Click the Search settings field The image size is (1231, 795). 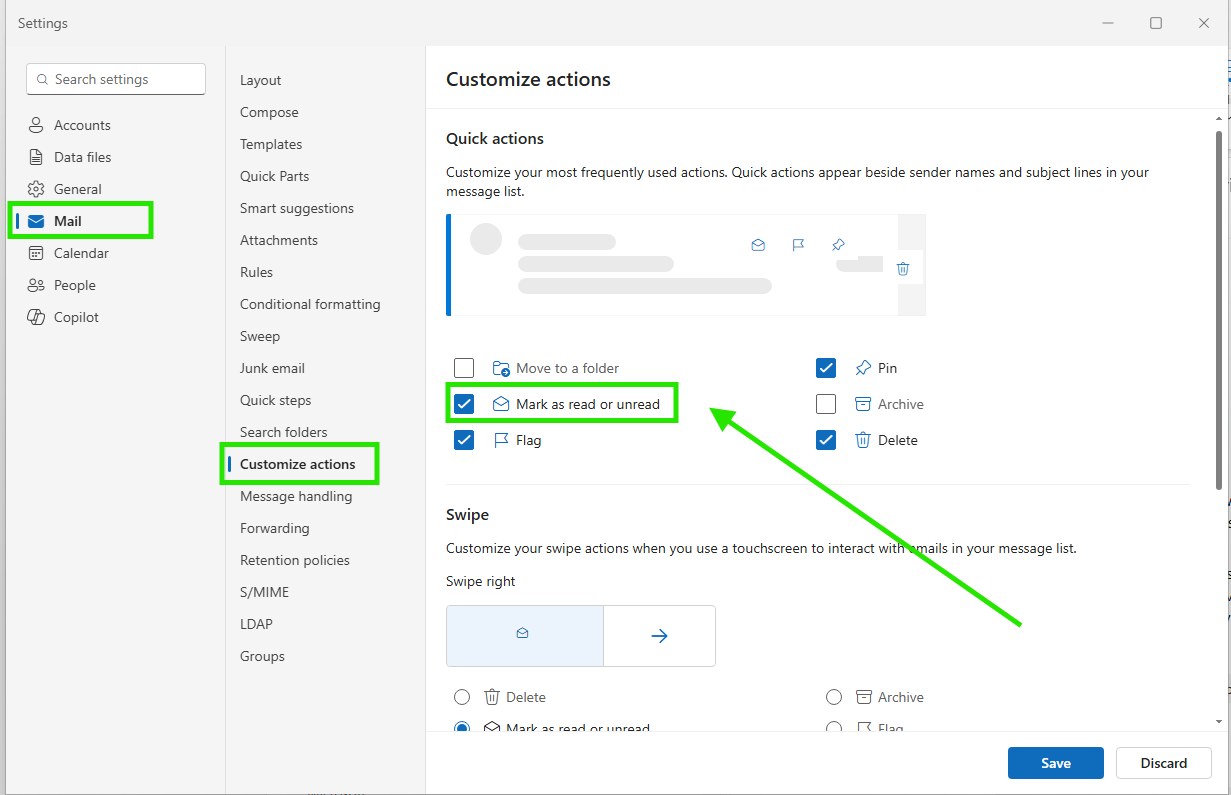(x=116, y=79)
